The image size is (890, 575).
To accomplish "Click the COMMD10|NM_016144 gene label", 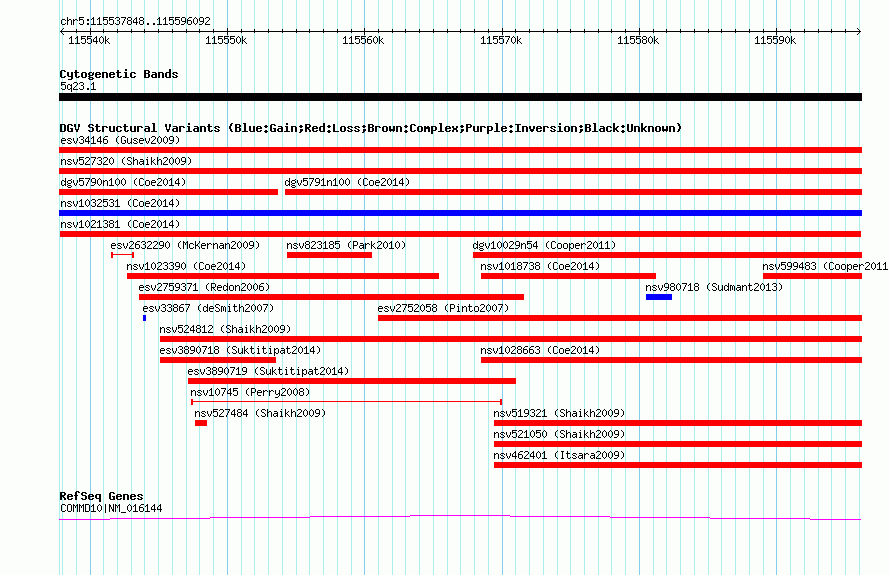I will coord(111,509).
